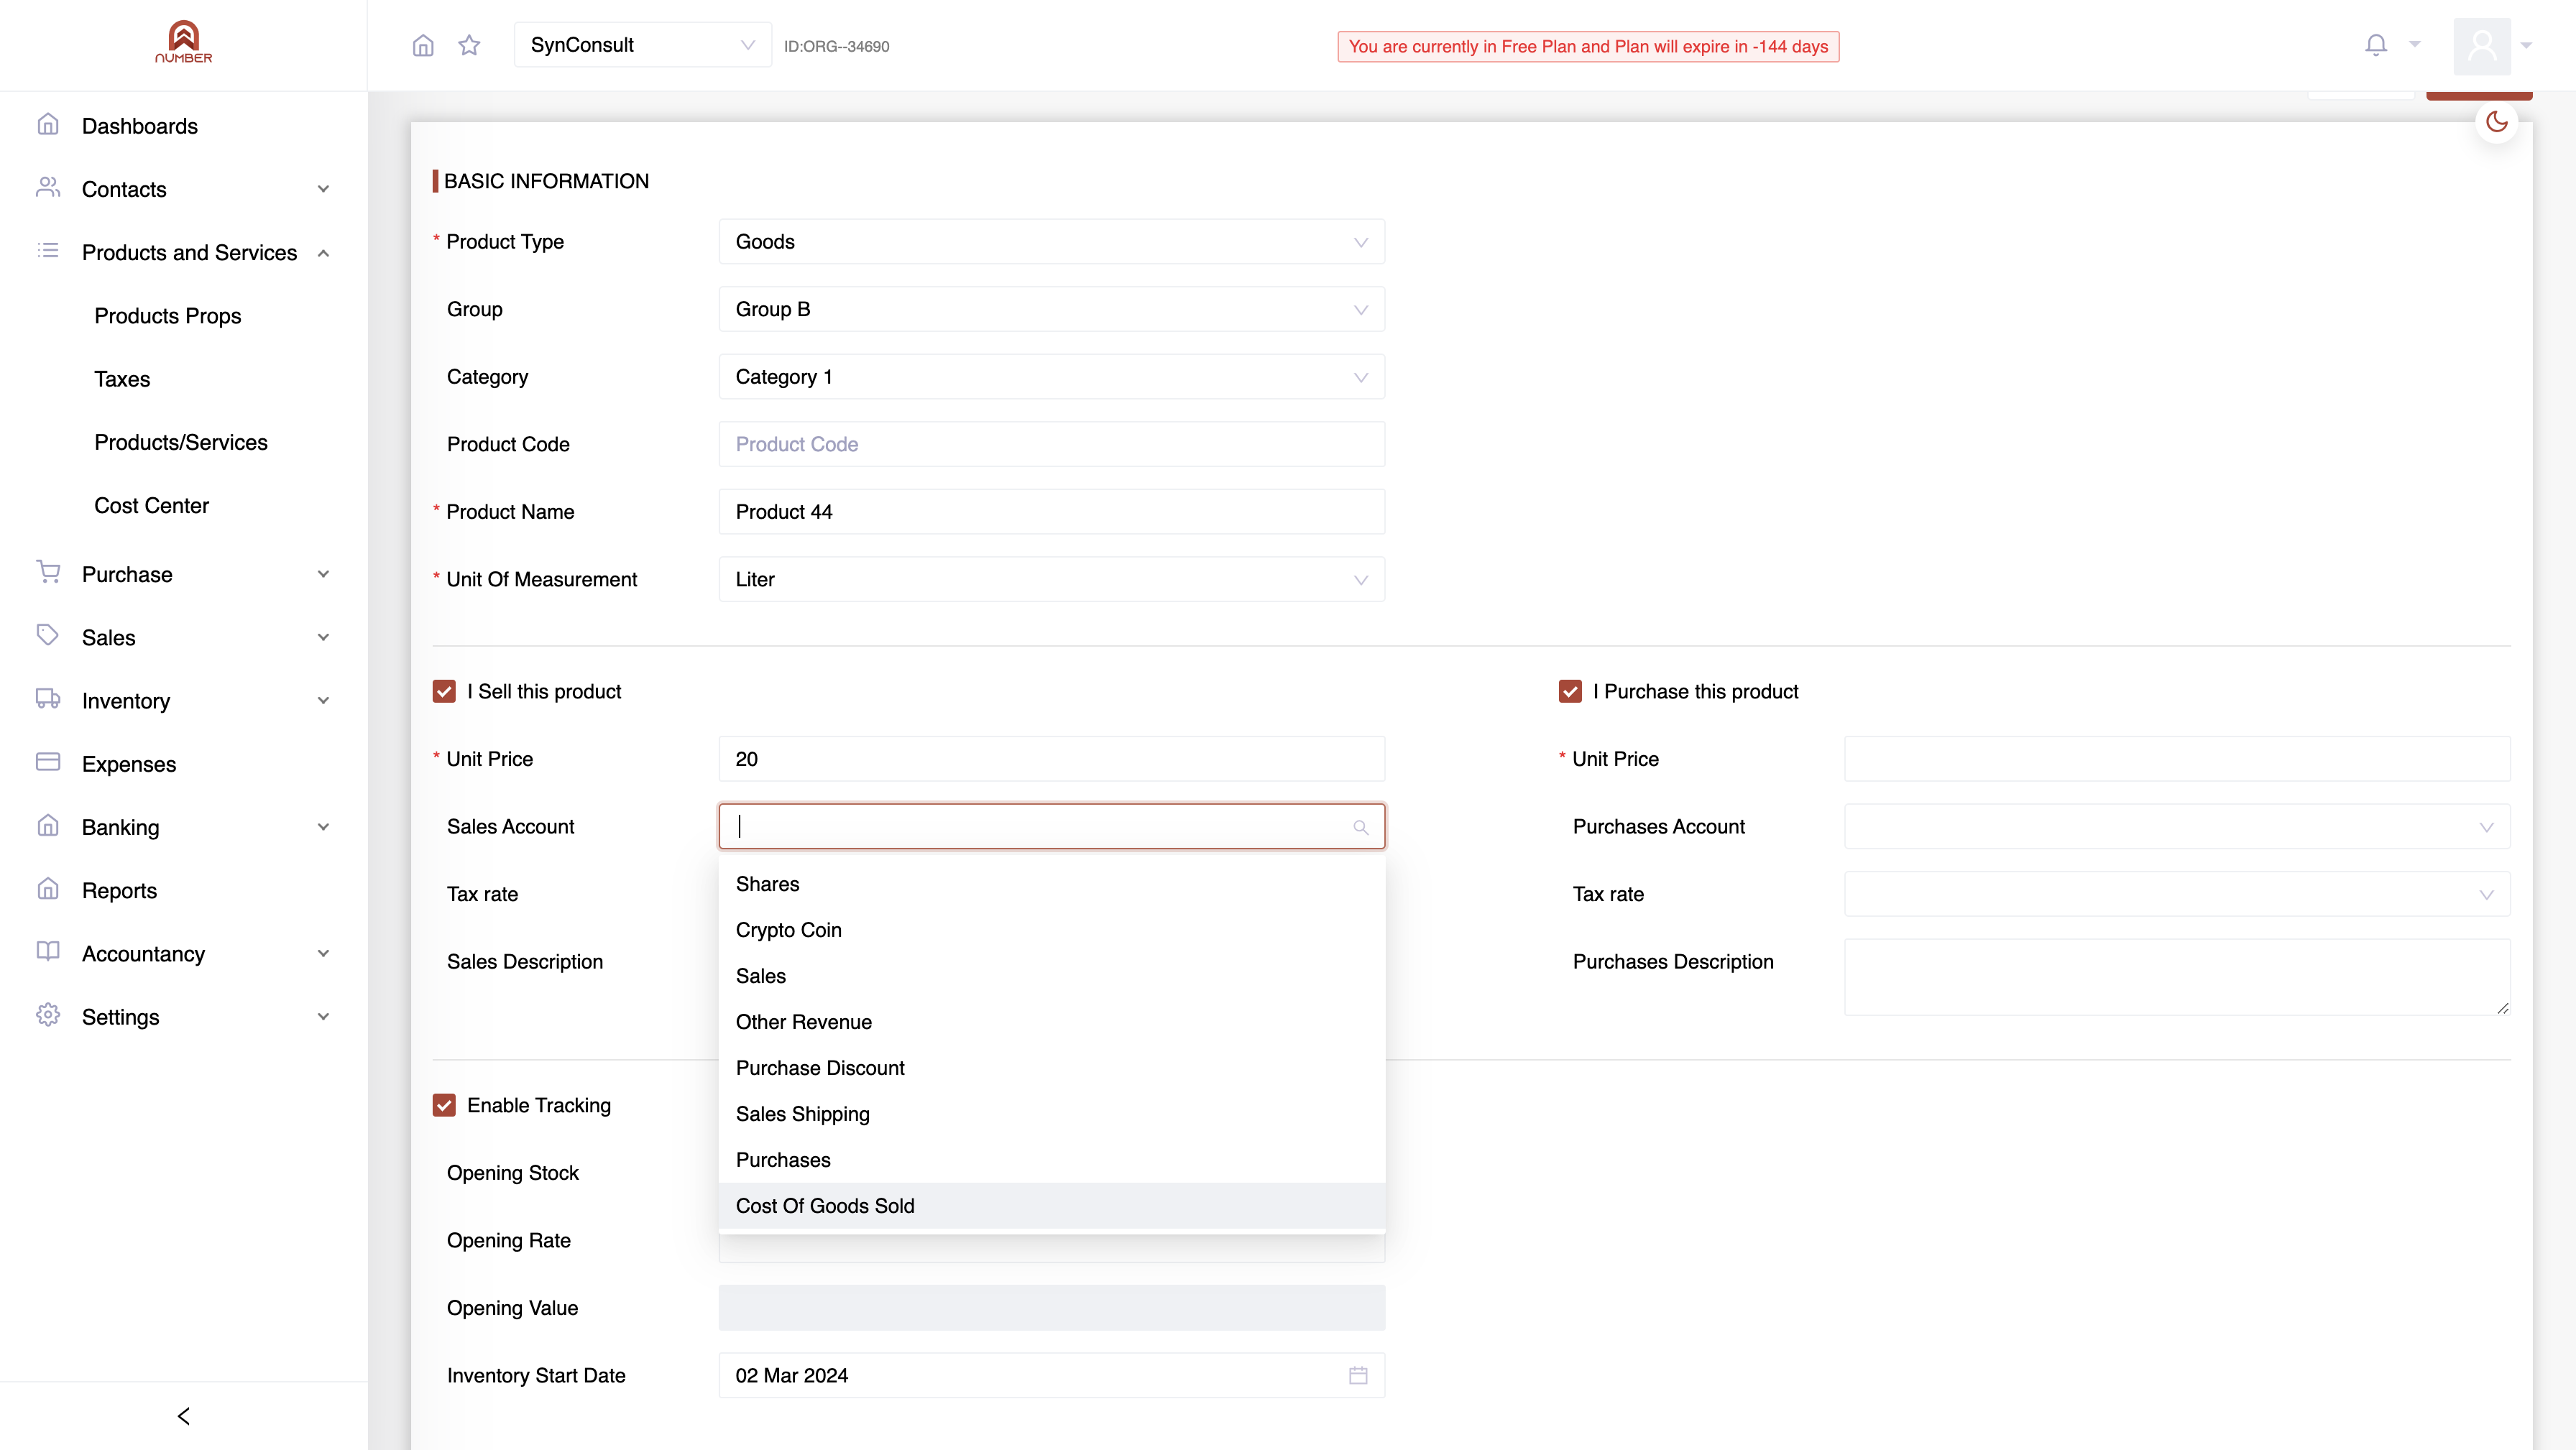
Task: Click the Number logo in the sidebar
Action: [x=183, y=42]
